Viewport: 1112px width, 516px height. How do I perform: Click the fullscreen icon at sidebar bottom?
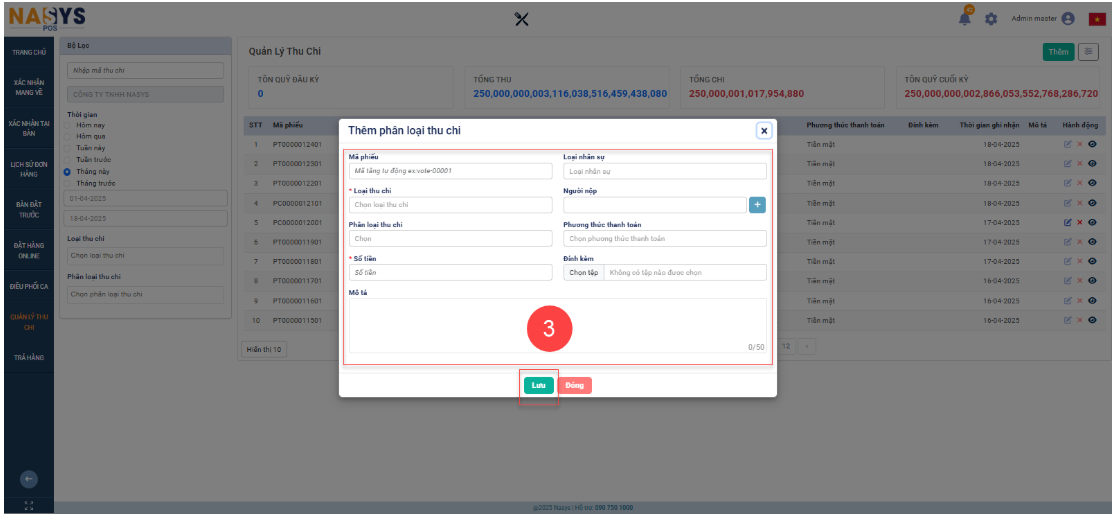pos(28,506)
